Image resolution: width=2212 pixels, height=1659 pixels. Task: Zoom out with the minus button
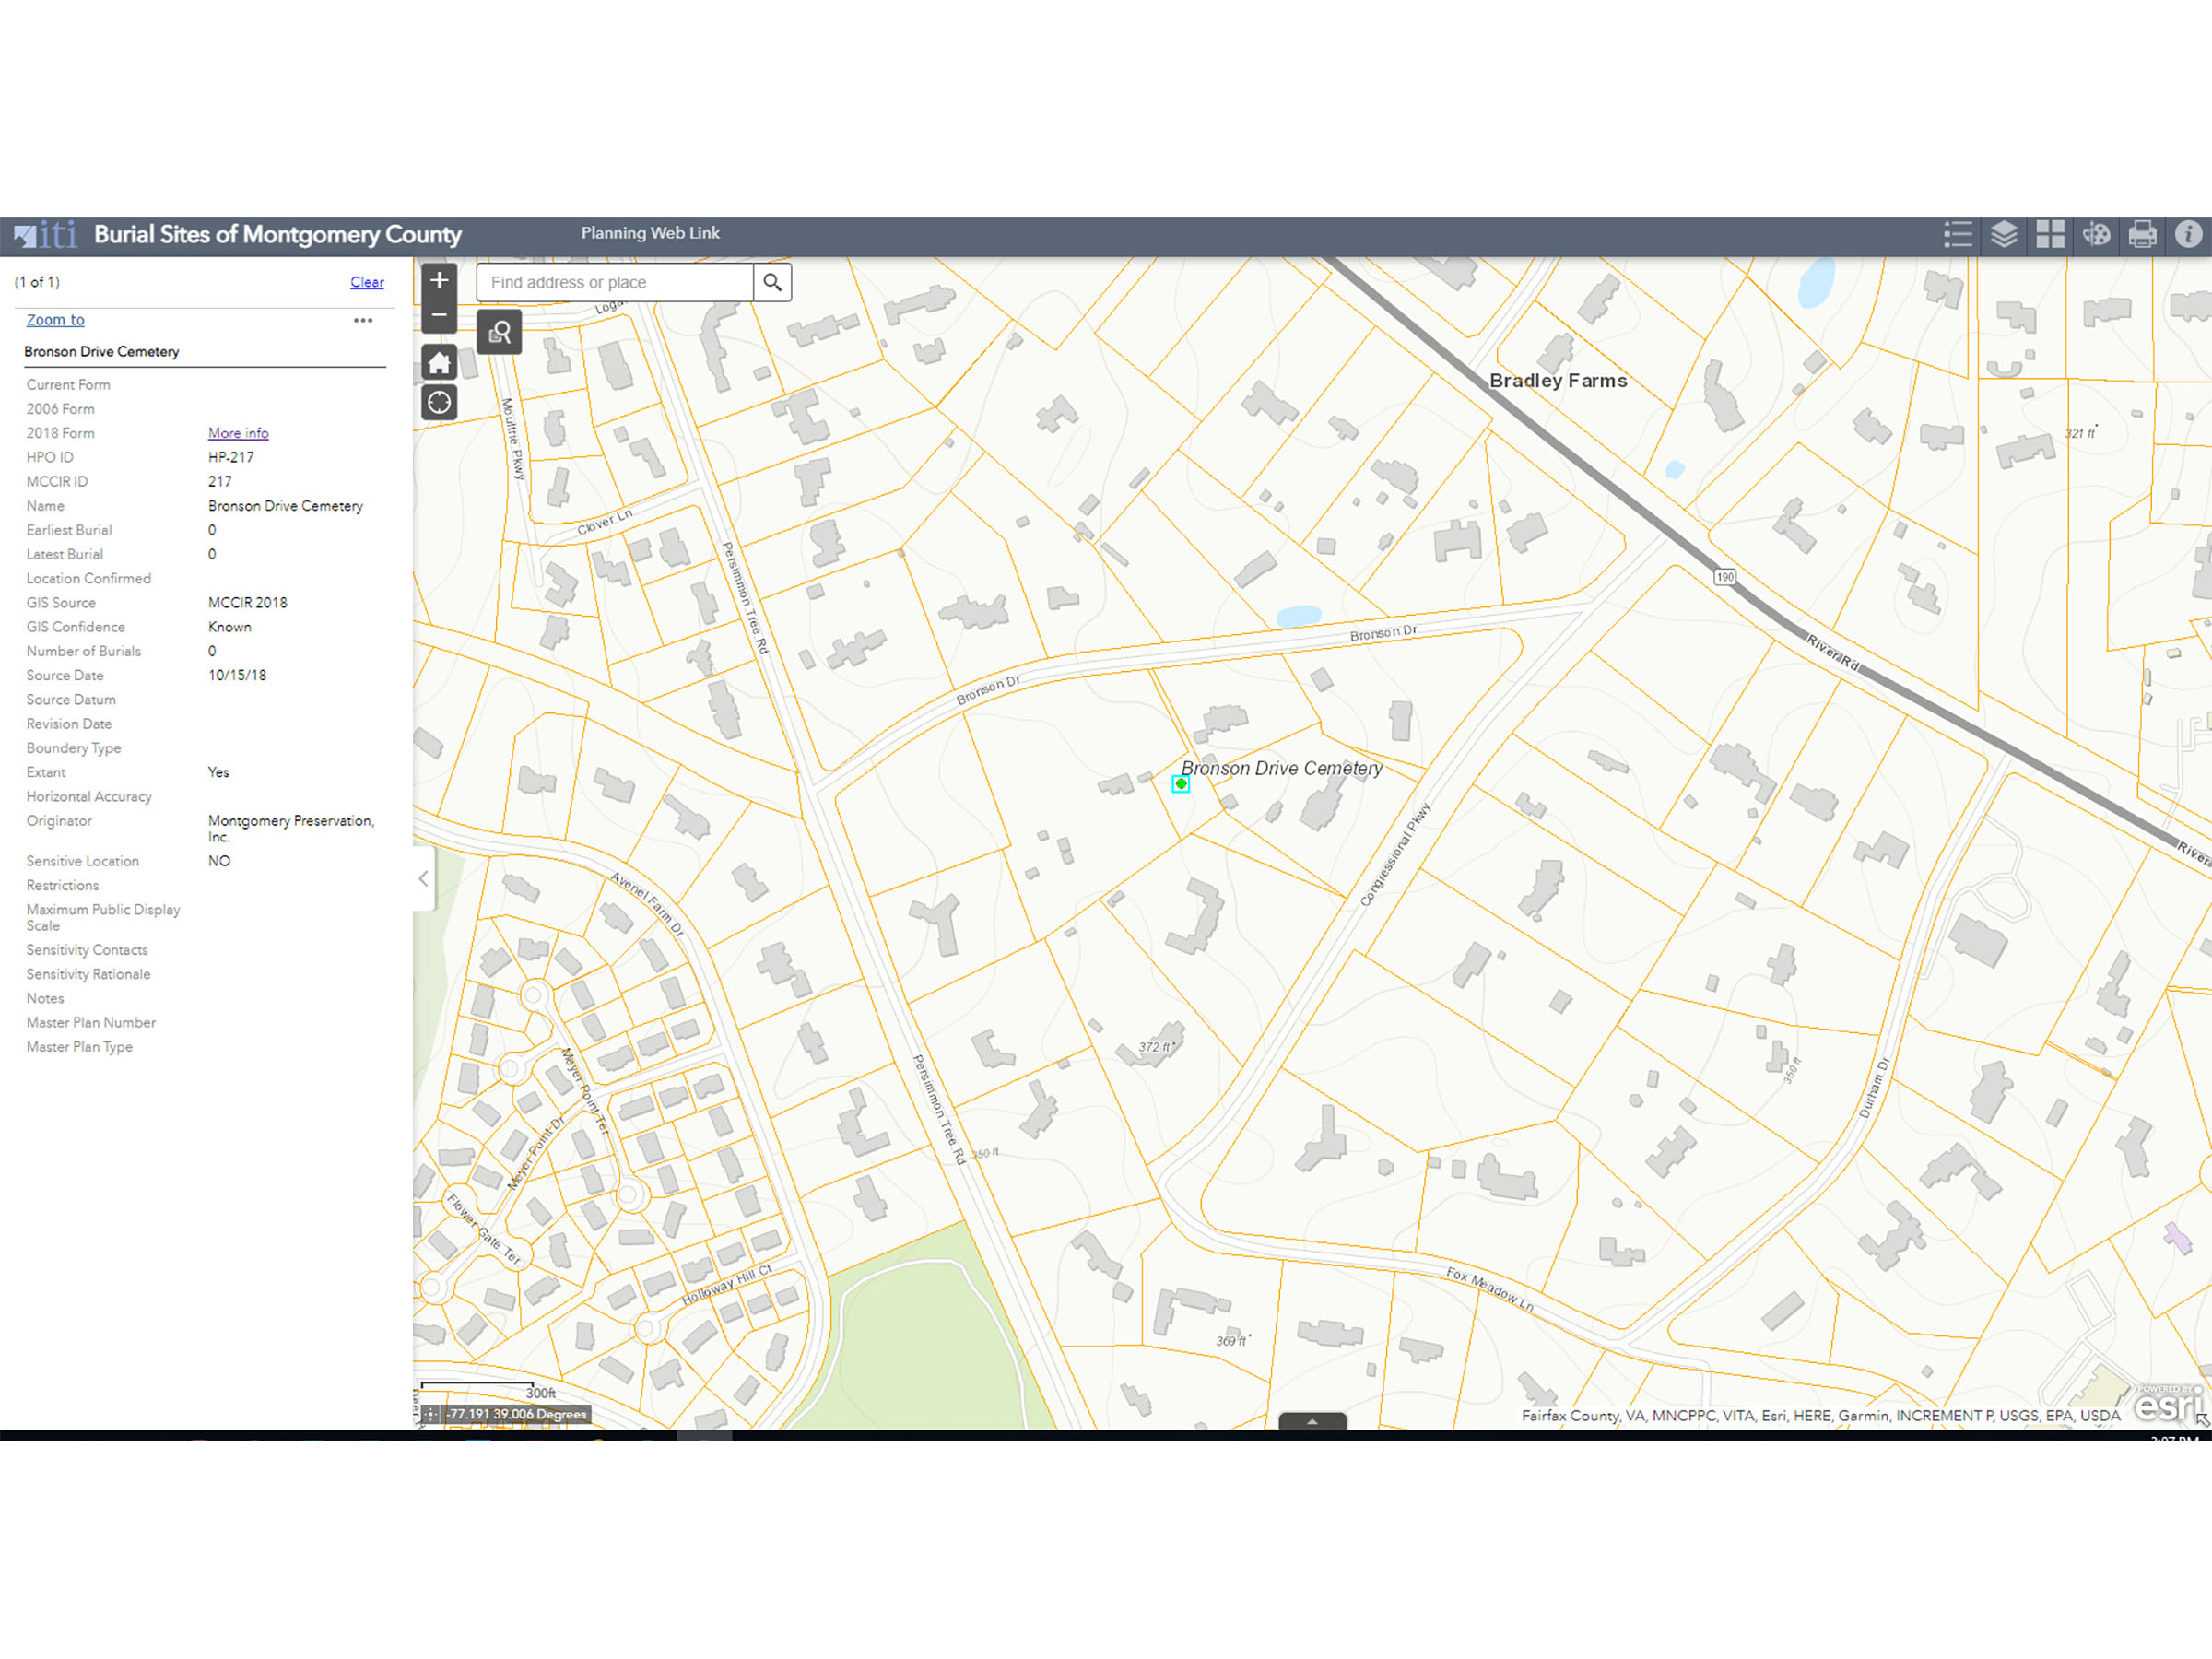point(439,316)
